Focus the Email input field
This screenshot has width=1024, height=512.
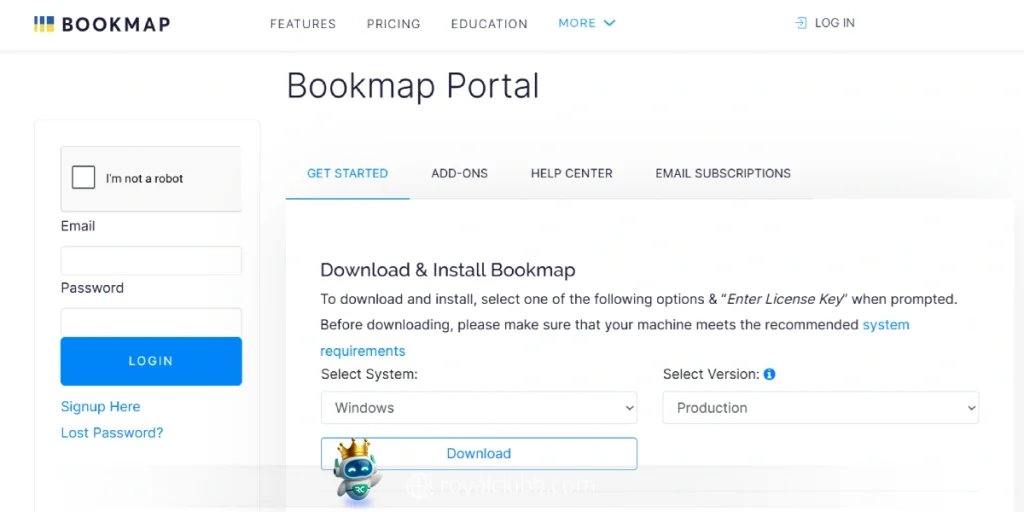click(x=152, y=261)
